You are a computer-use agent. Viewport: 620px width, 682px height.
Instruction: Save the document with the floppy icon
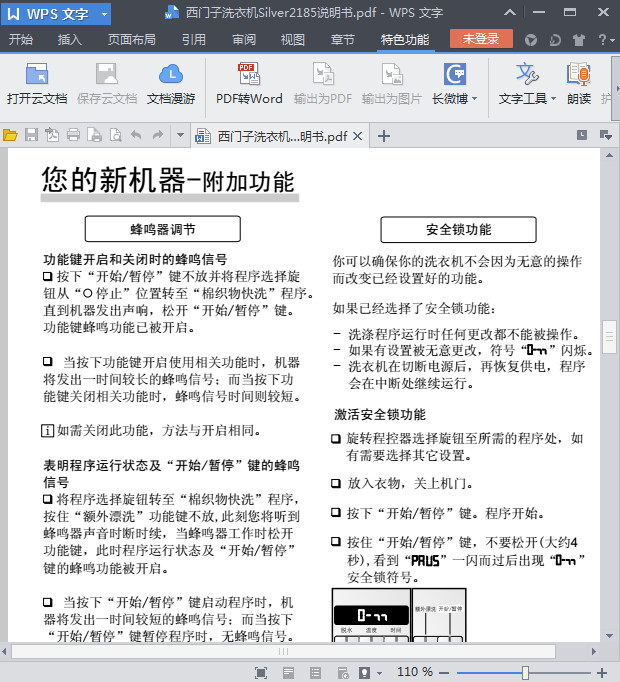point(31,136)
